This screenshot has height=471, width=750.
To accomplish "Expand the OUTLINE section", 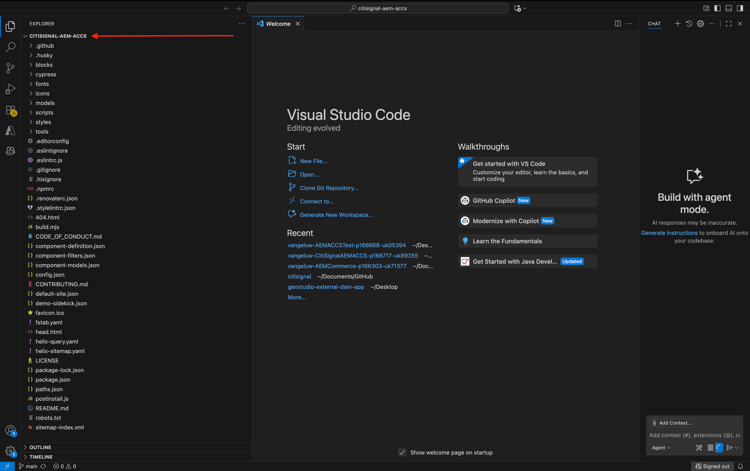I will (40, 447).
